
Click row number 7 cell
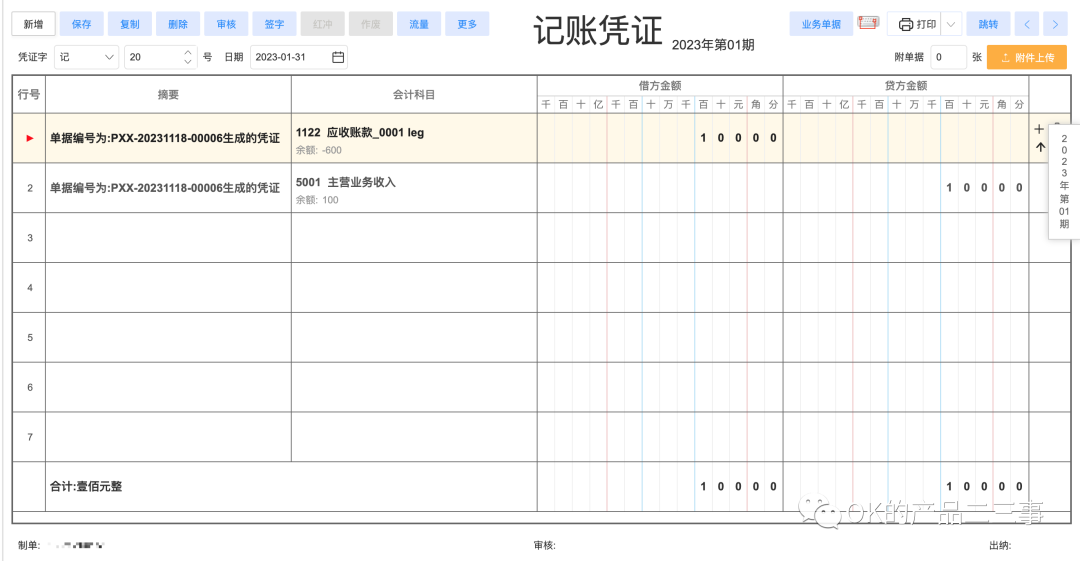pyautogui.click(x=30, y=437)
